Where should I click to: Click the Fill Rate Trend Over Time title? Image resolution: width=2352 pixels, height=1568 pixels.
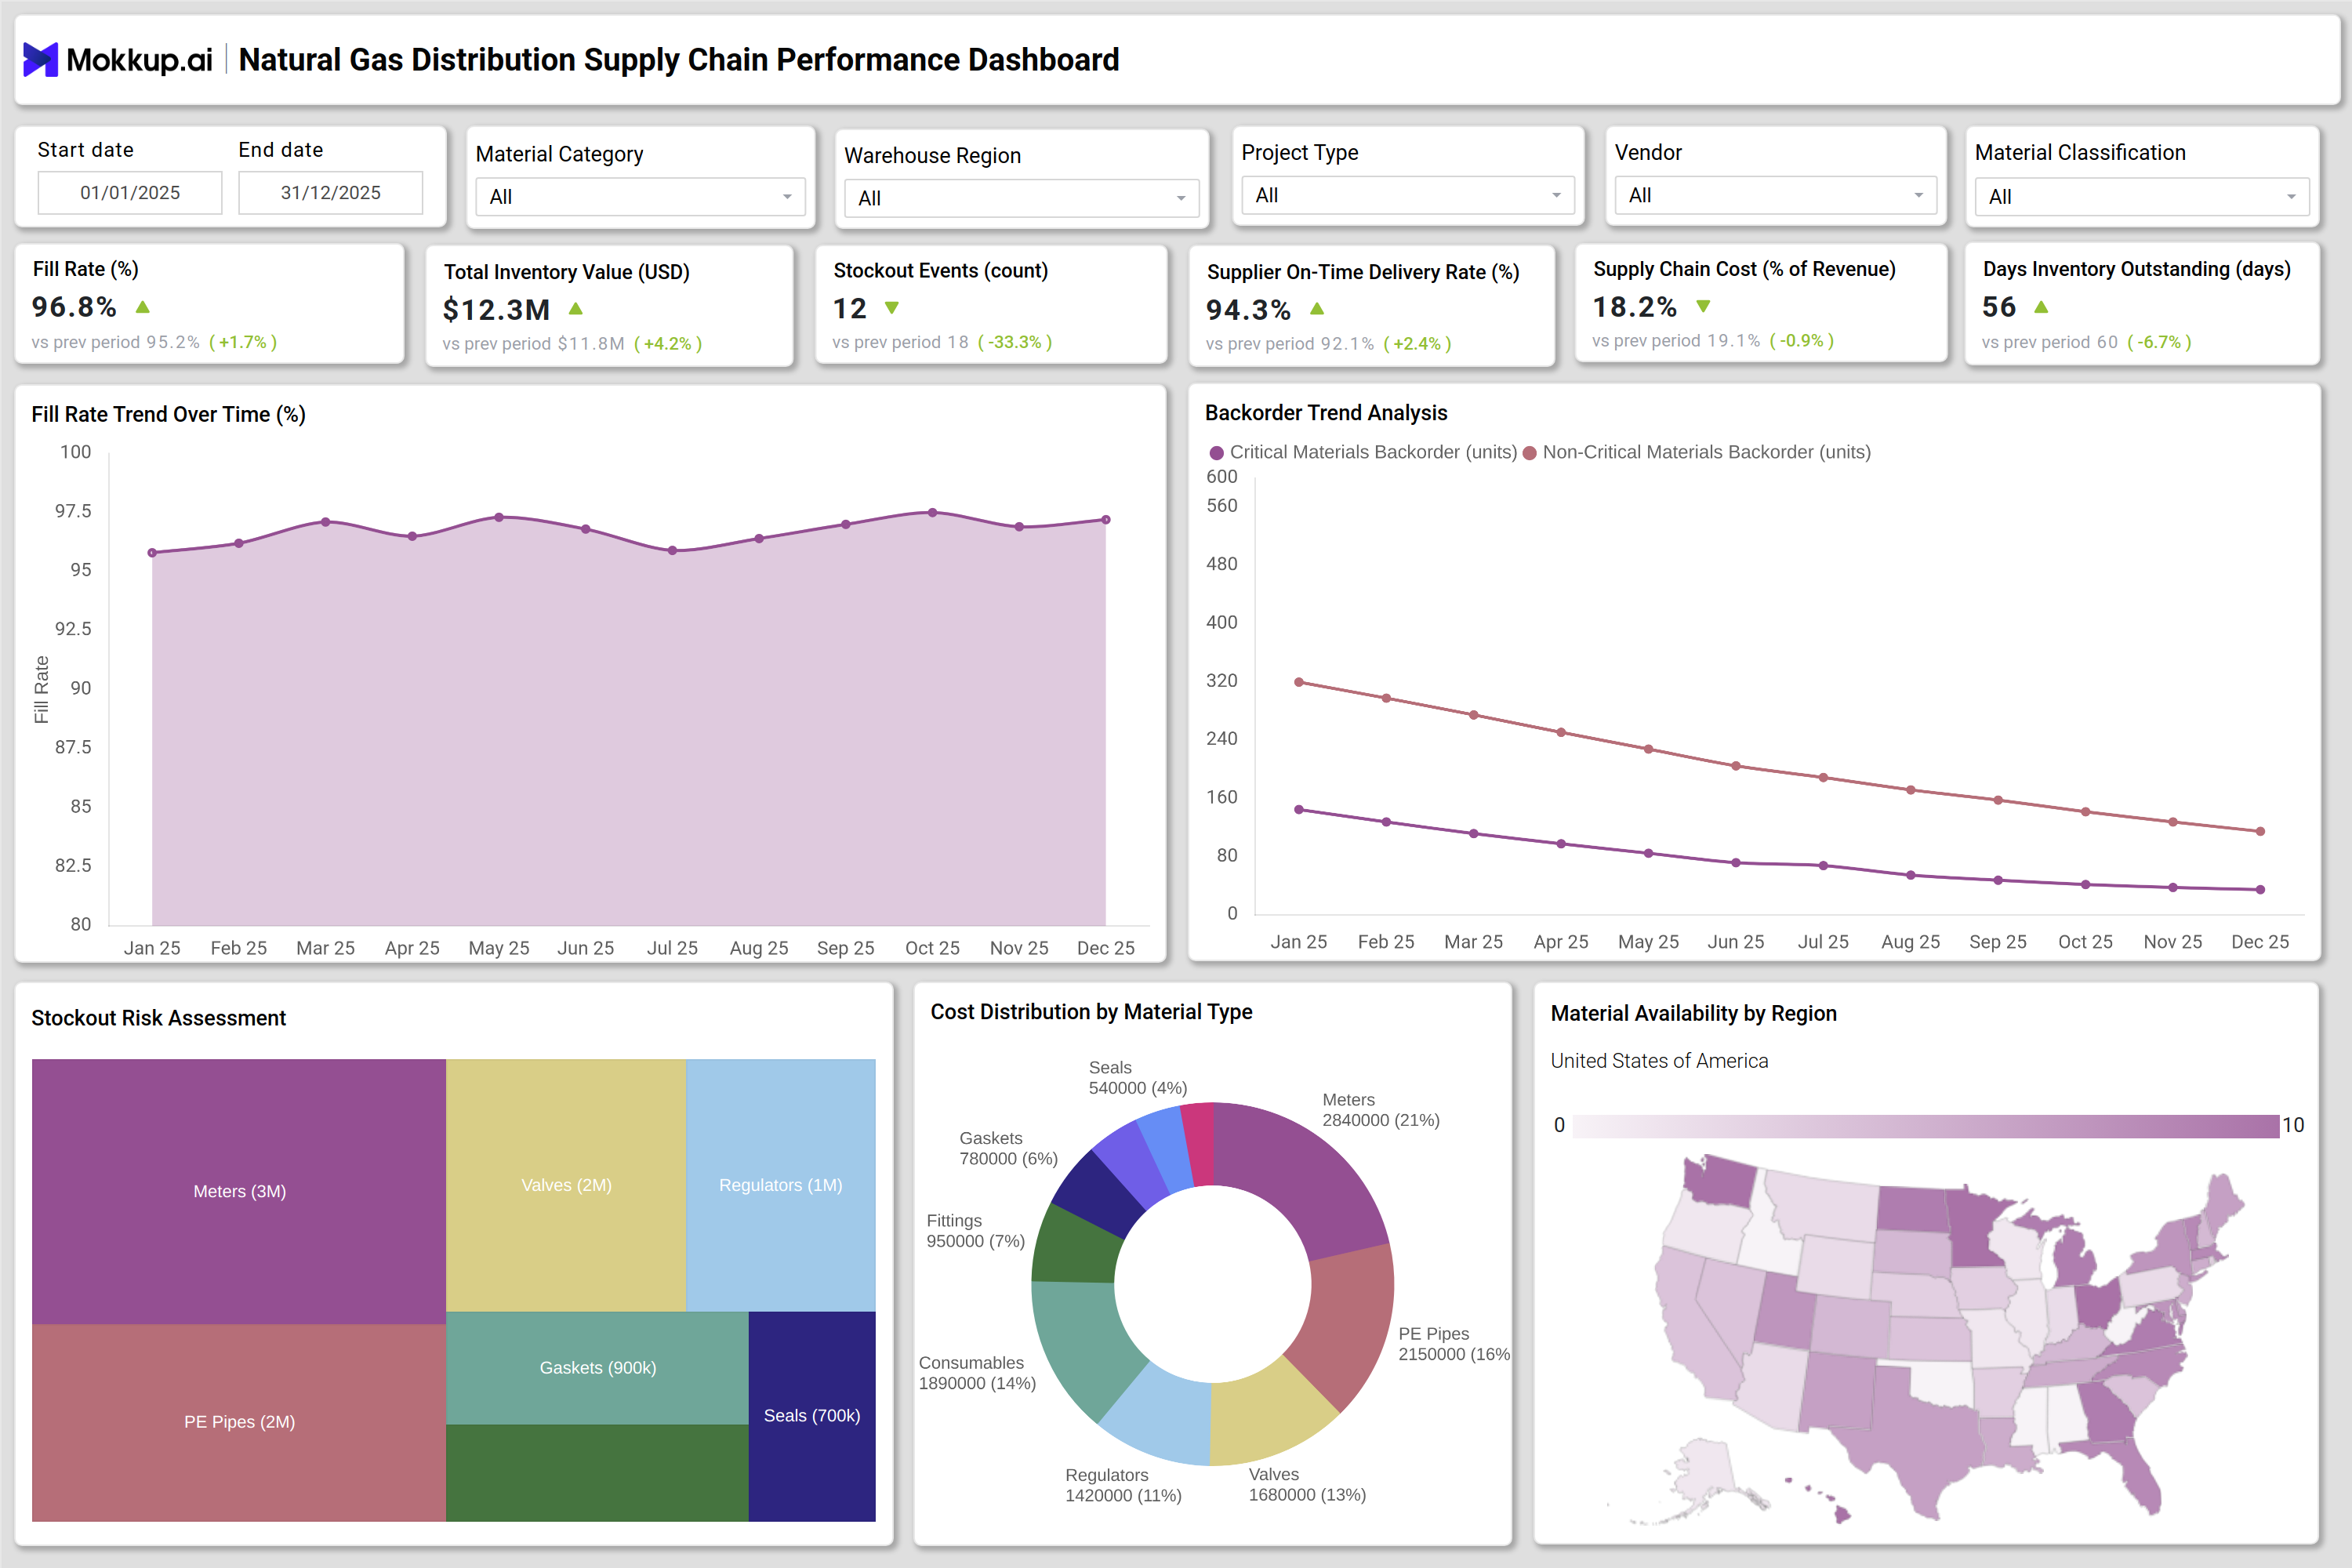pyautogui.click(x=169, y=414)
